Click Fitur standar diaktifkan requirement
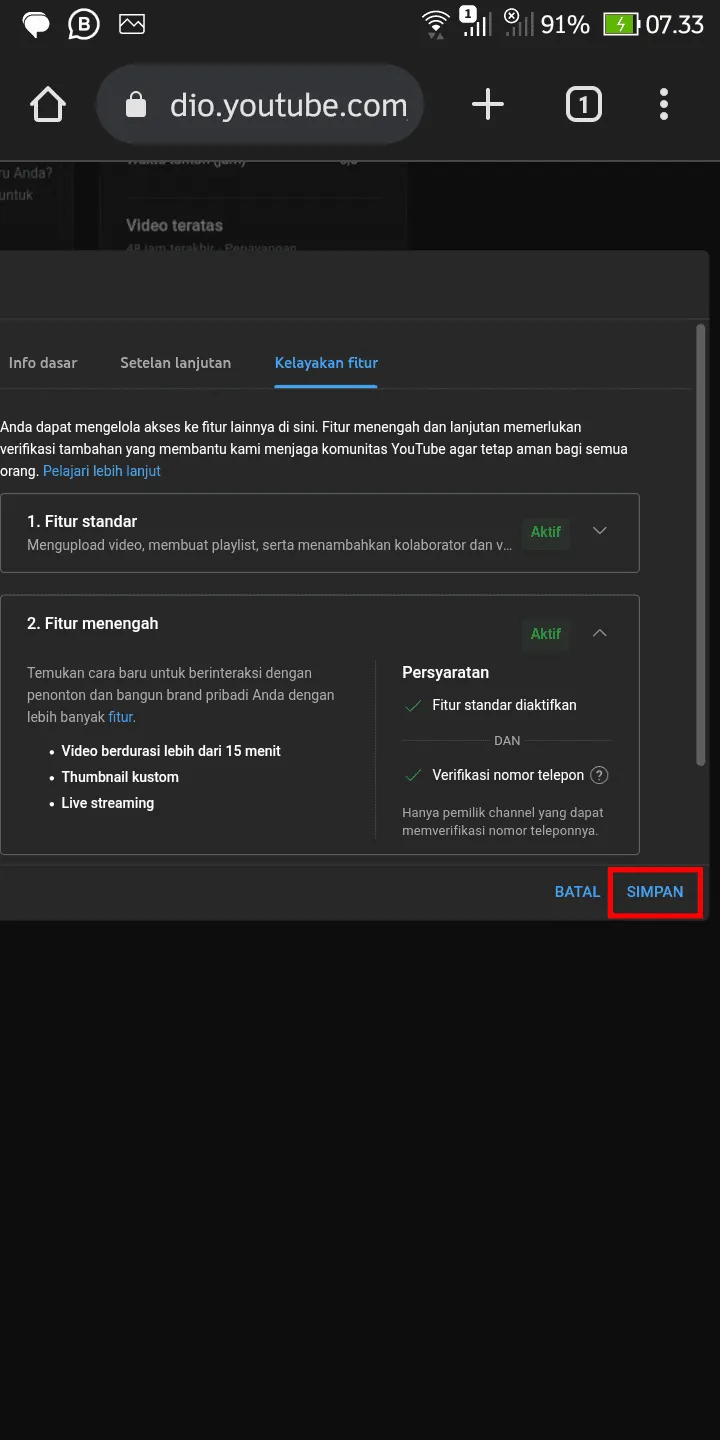720x1440 pixels. tap(504, 705)
